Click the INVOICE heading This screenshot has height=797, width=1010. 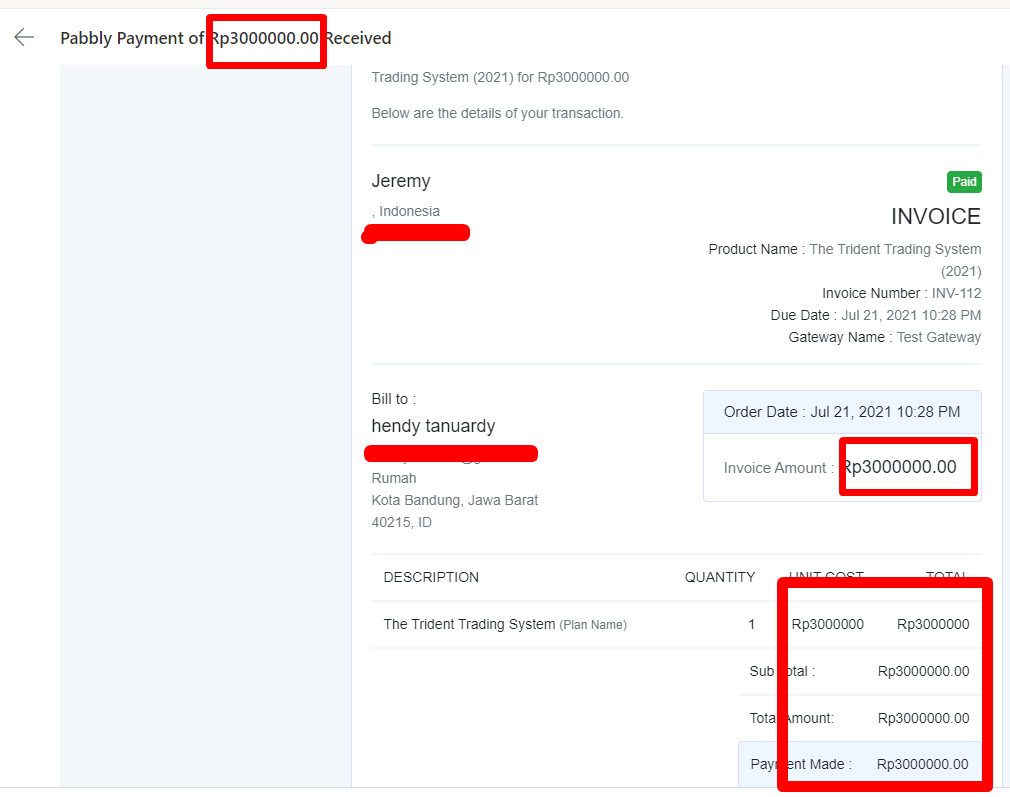pyautogui.click(x=935, y=217)
